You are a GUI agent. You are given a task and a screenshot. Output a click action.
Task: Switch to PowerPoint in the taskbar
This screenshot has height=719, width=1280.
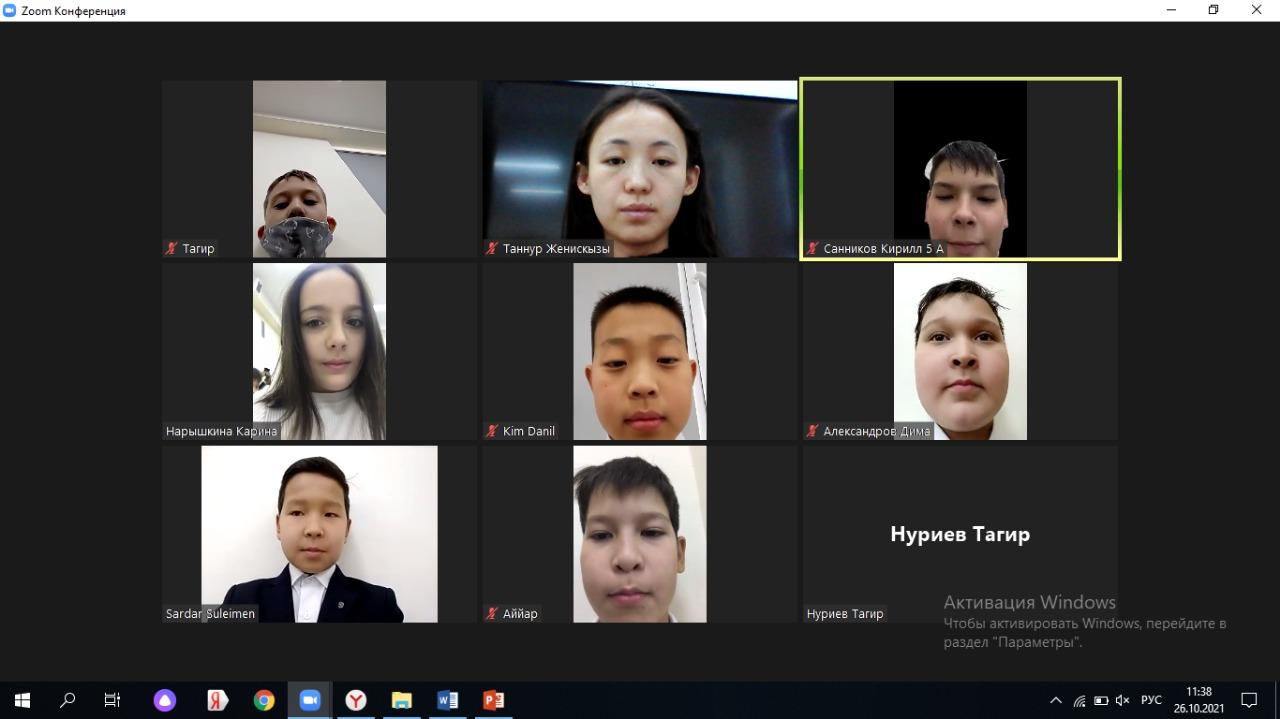pyautogui.click(x=493, y=700)
